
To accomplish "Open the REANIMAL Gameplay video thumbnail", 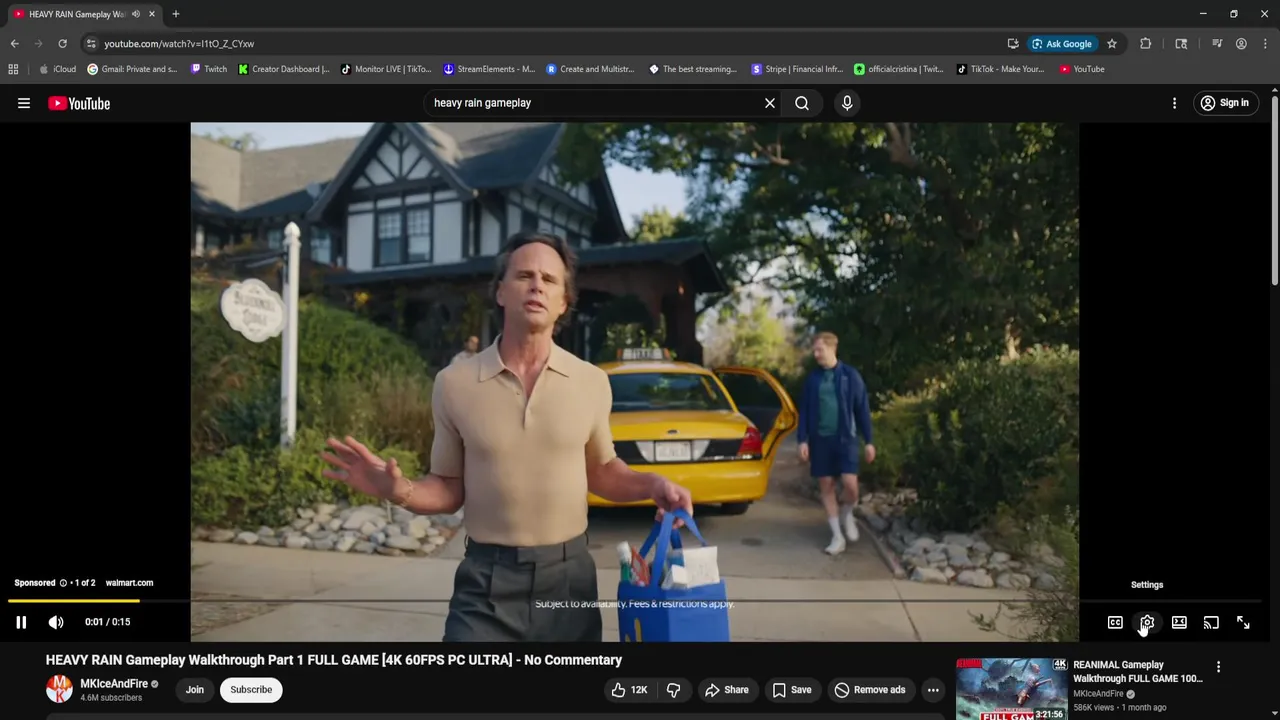I will point(1011,689).
